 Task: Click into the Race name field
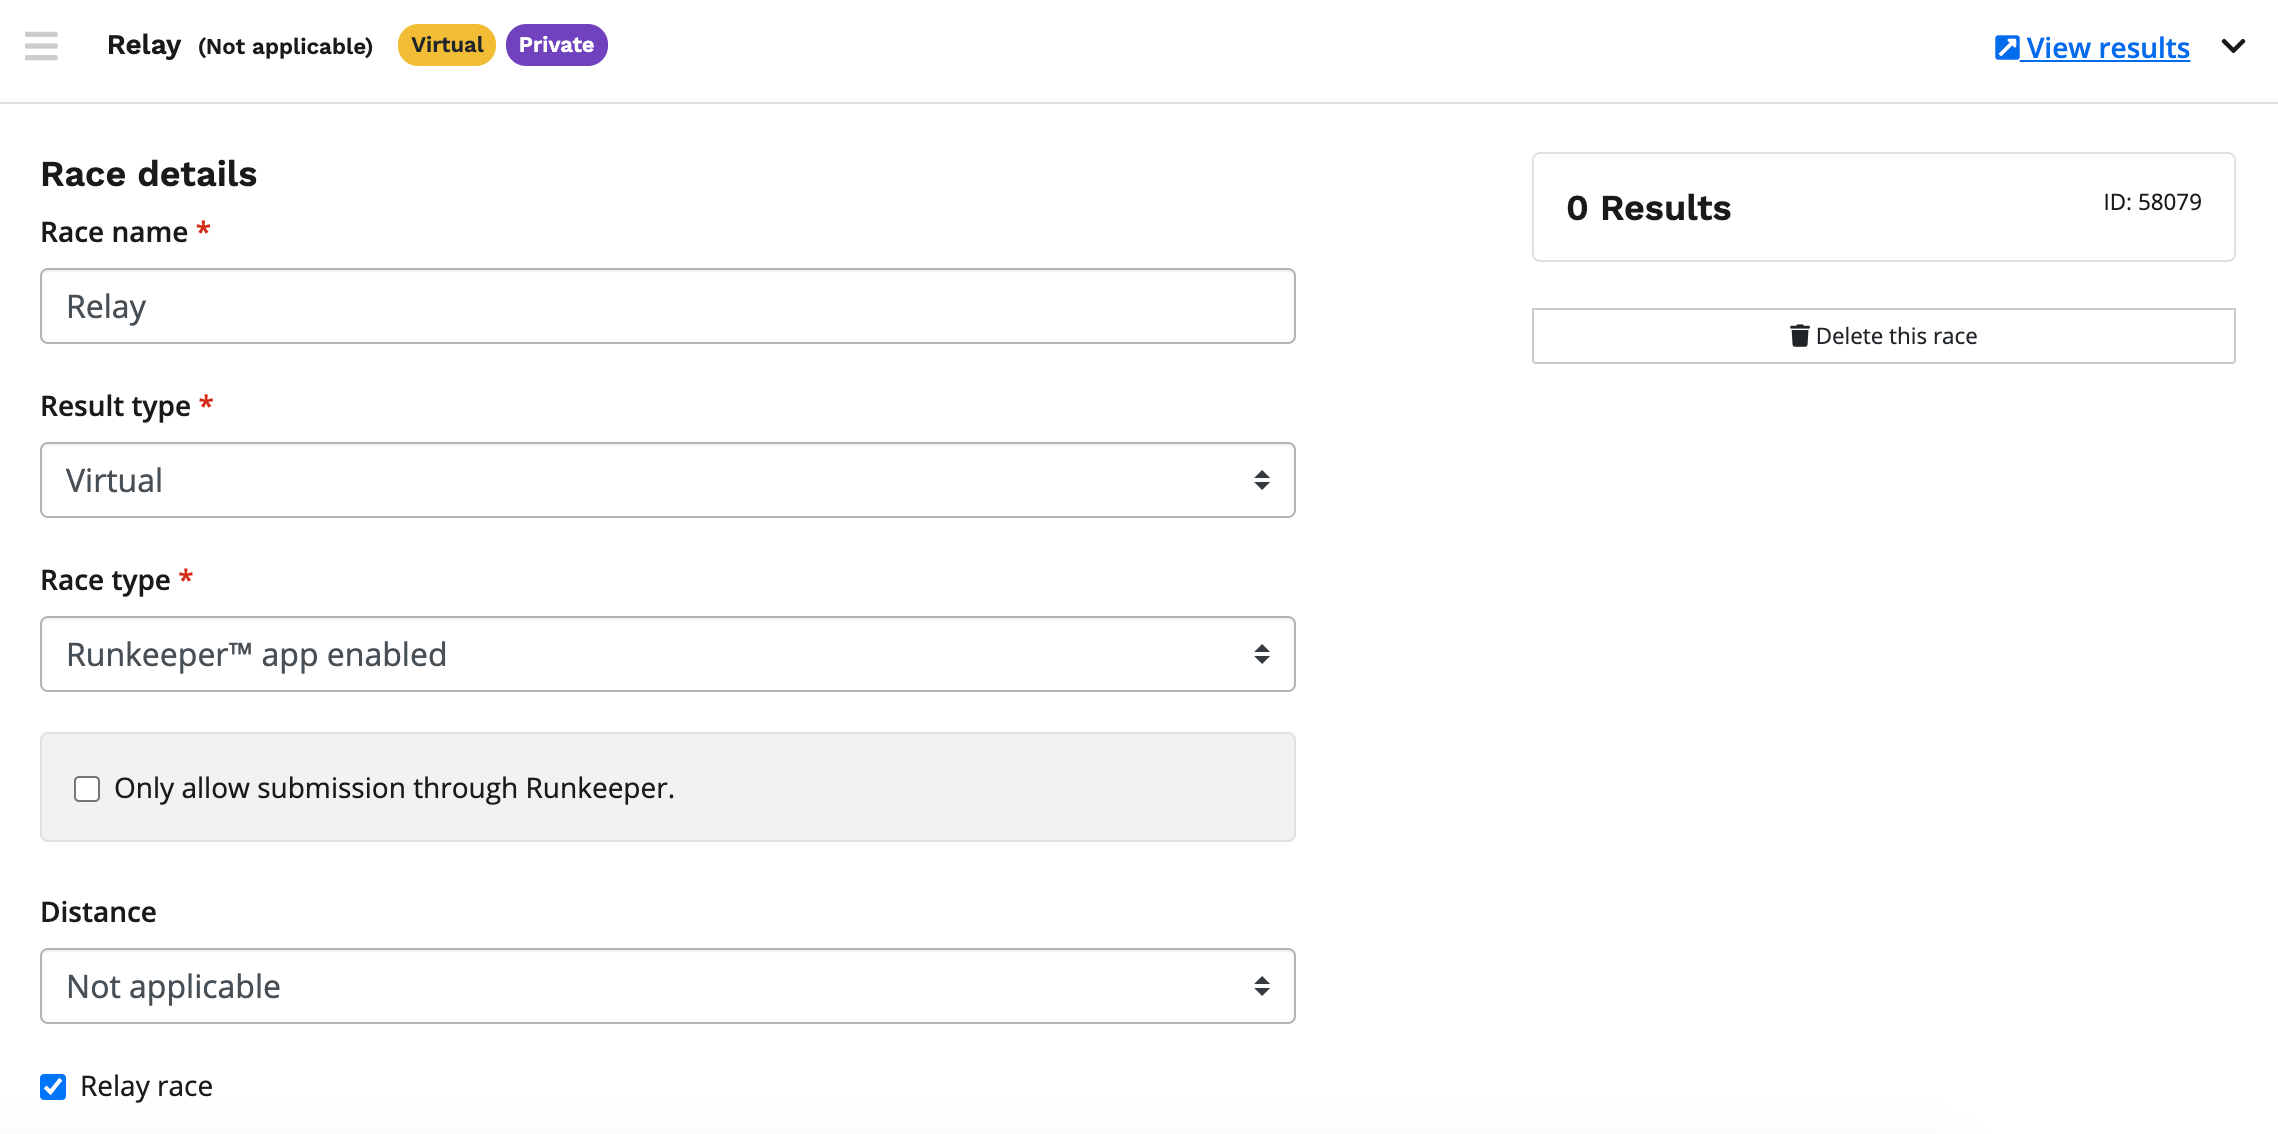(667, 306)
